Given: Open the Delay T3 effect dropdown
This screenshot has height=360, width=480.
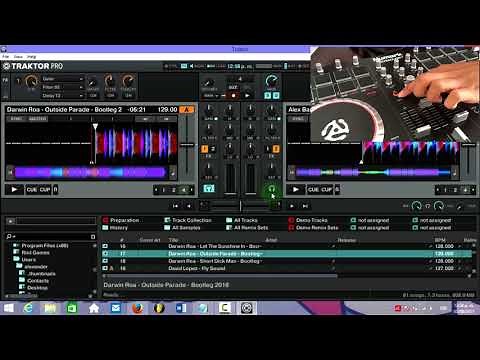Looking at the screenshot, I should [63, 96].
